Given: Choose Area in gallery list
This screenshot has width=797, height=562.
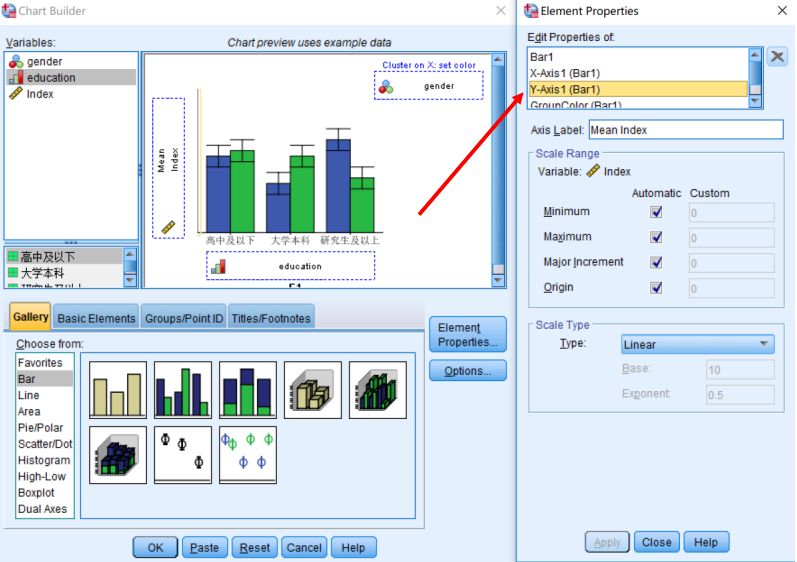Looking at the screenshot, I should (x=45, y=412).
